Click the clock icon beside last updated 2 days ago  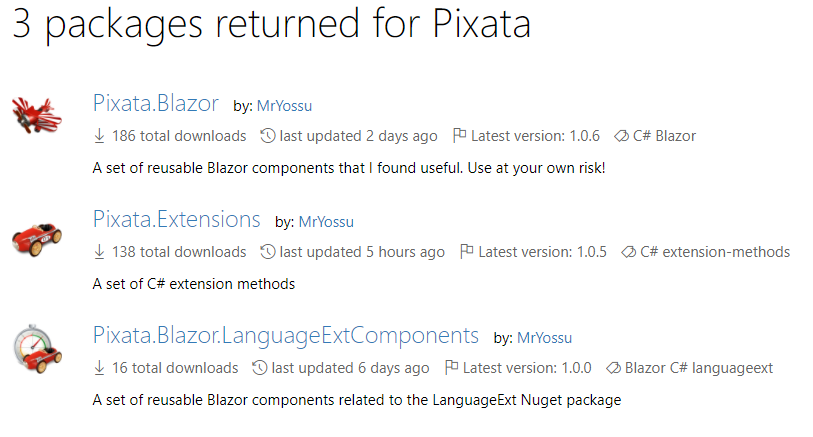tap(268, 136)
